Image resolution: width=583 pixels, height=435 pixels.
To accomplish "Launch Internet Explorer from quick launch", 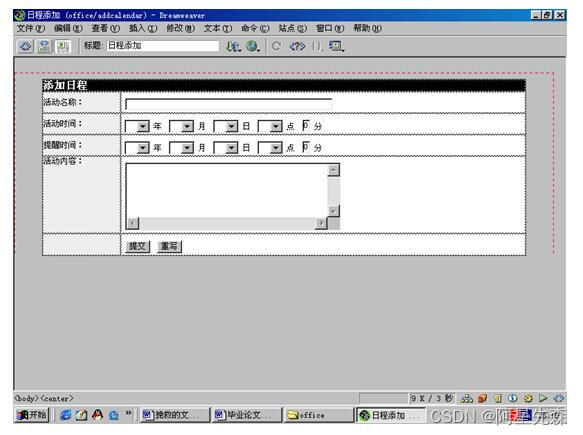I will pos(66,415).
